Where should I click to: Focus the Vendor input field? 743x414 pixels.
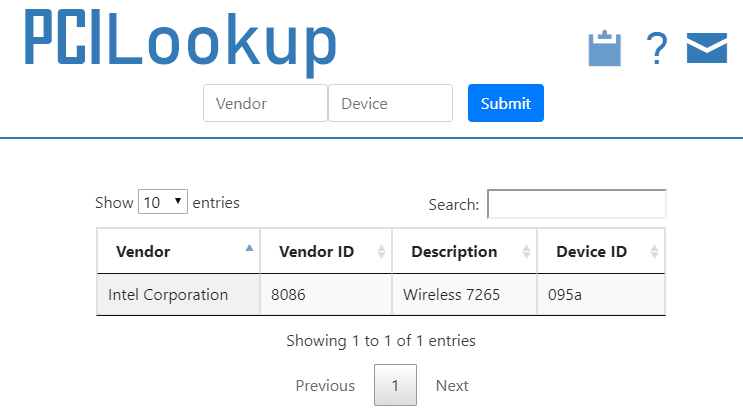265,103
